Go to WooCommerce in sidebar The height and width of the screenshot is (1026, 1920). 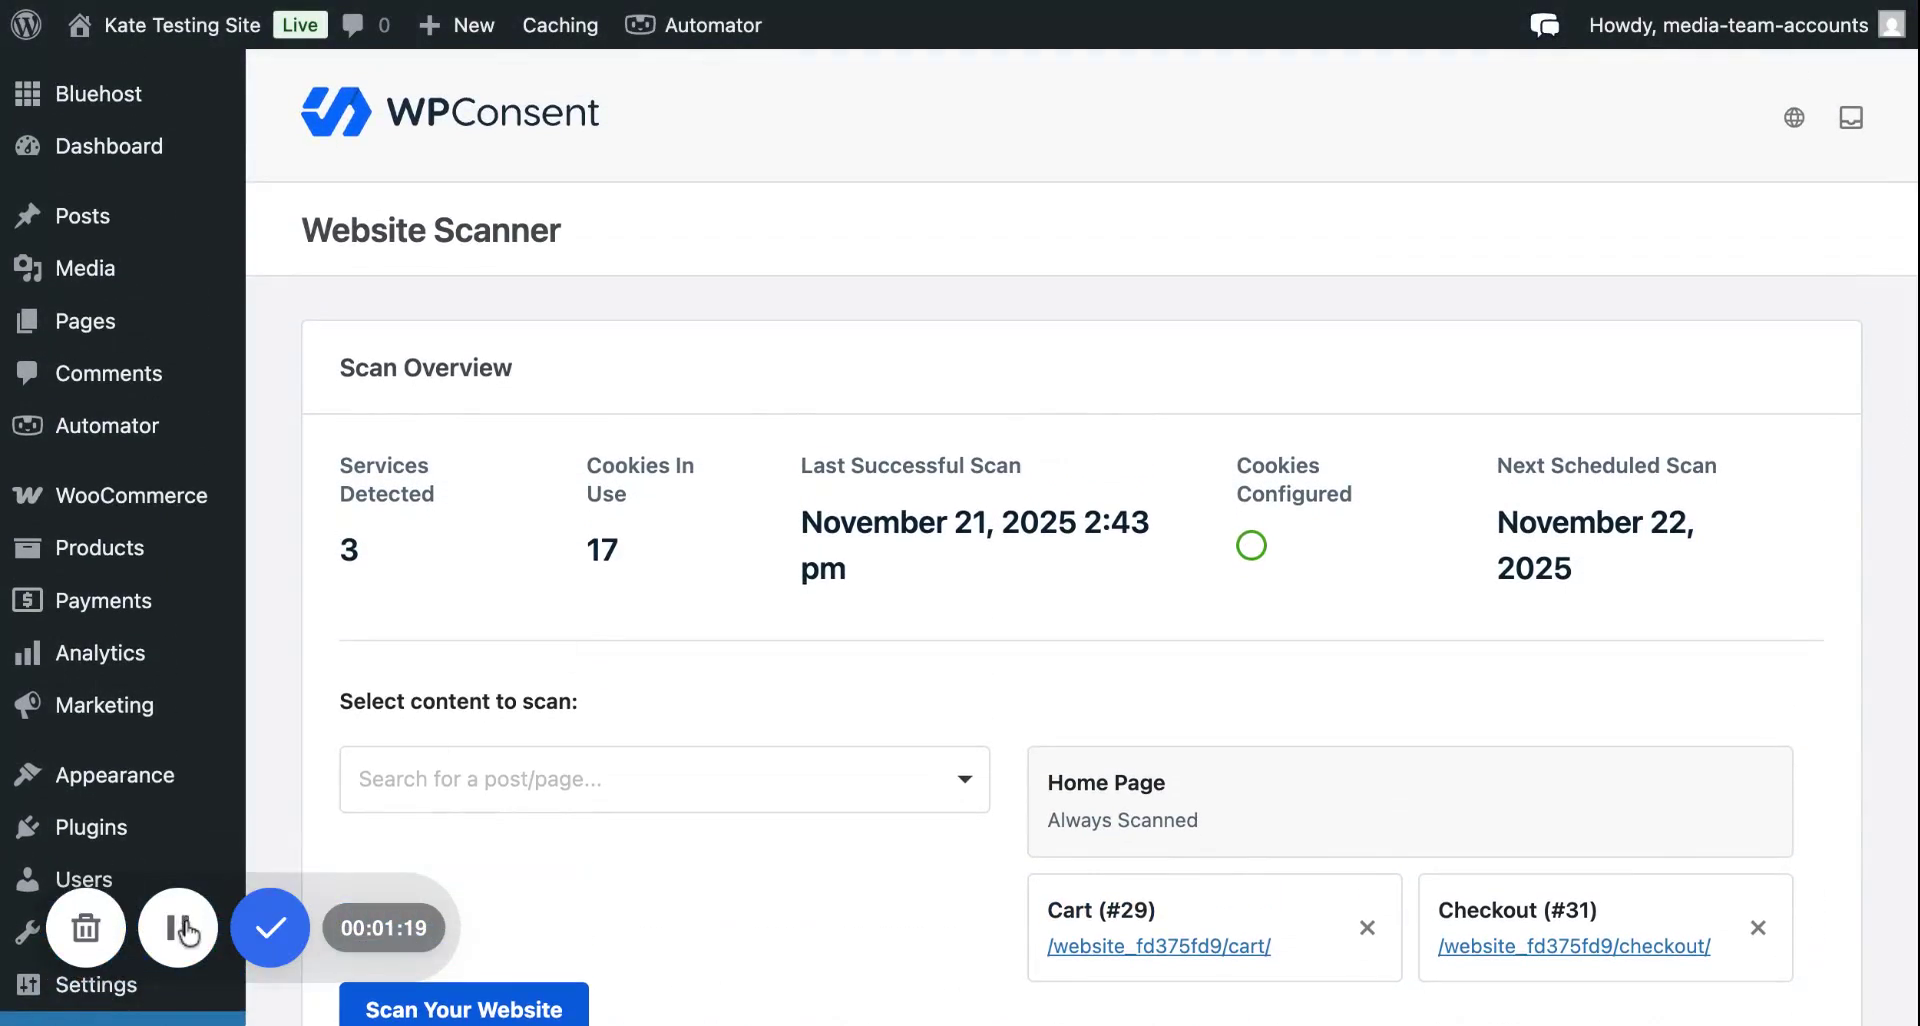[x=131, y=496]
